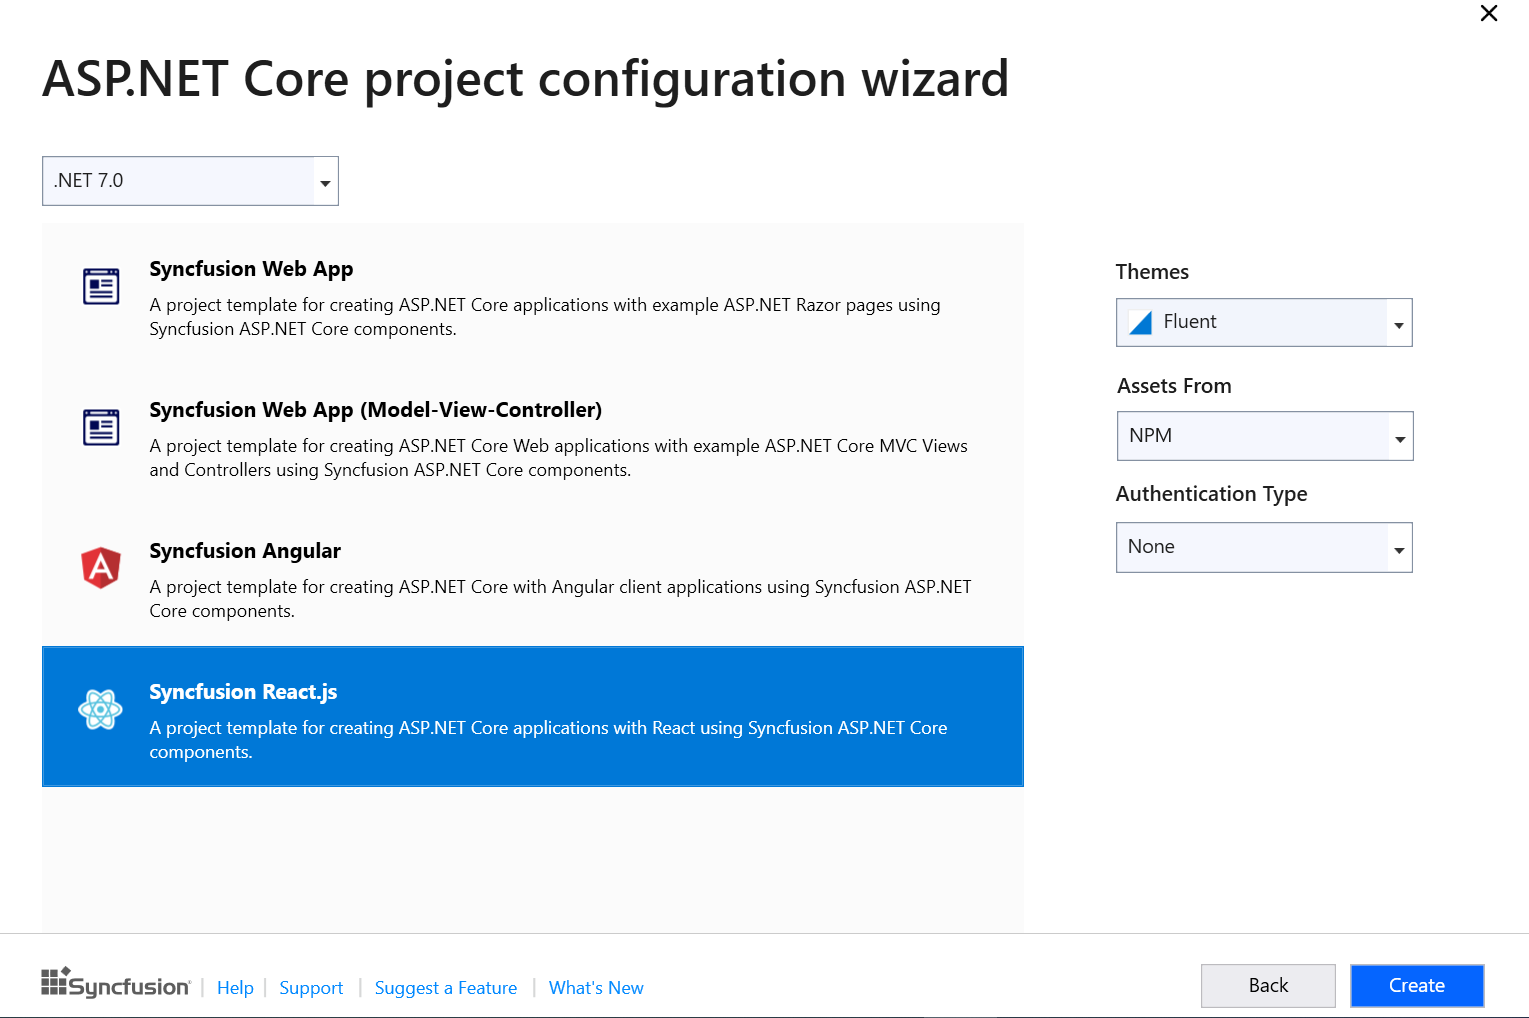1529x1018 pixels.
Task: Click the wizard title heading
Action: coord(526,80)
